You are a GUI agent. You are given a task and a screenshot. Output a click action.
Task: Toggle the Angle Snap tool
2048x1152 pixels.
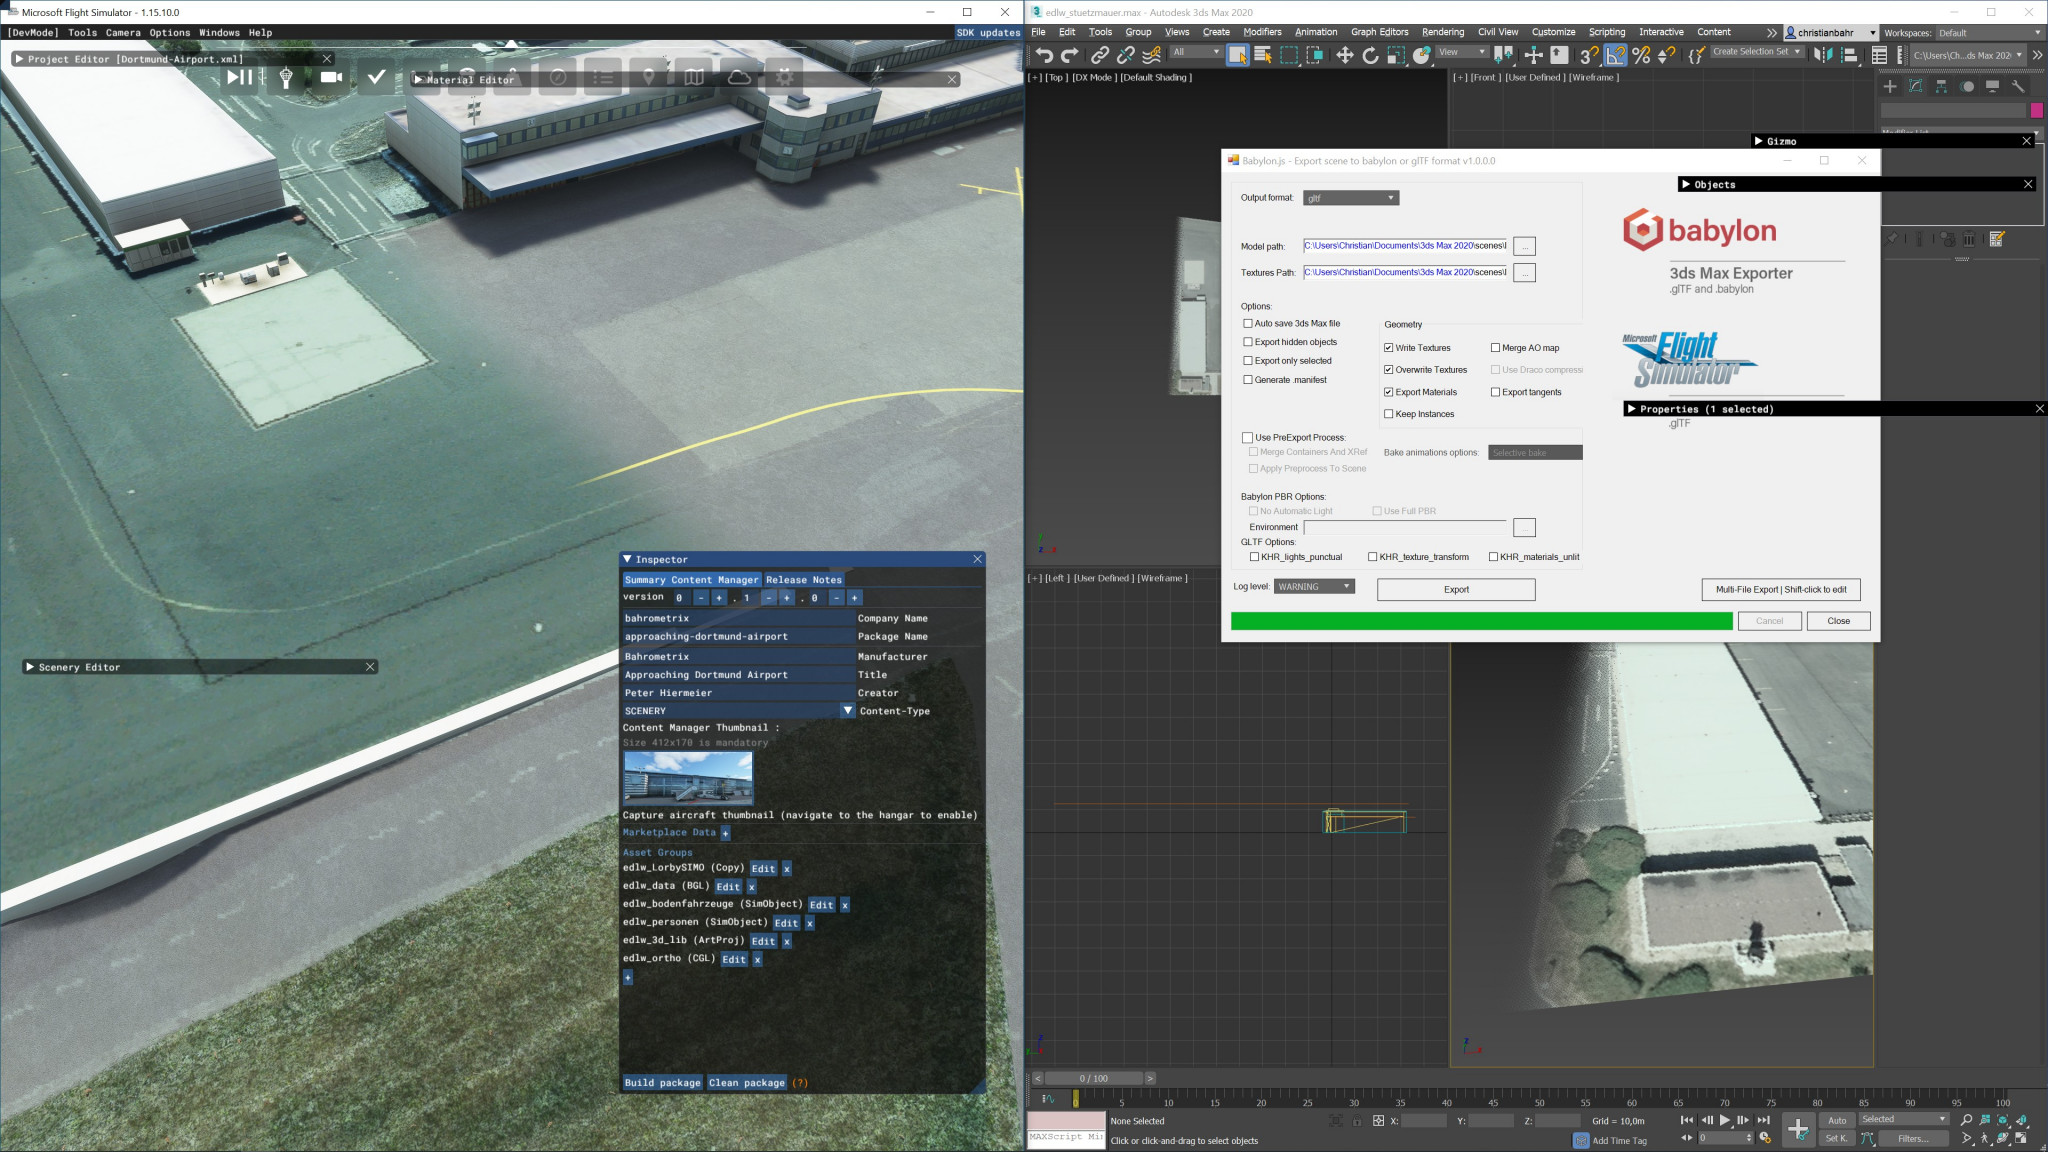click(x=1616, y=55)
